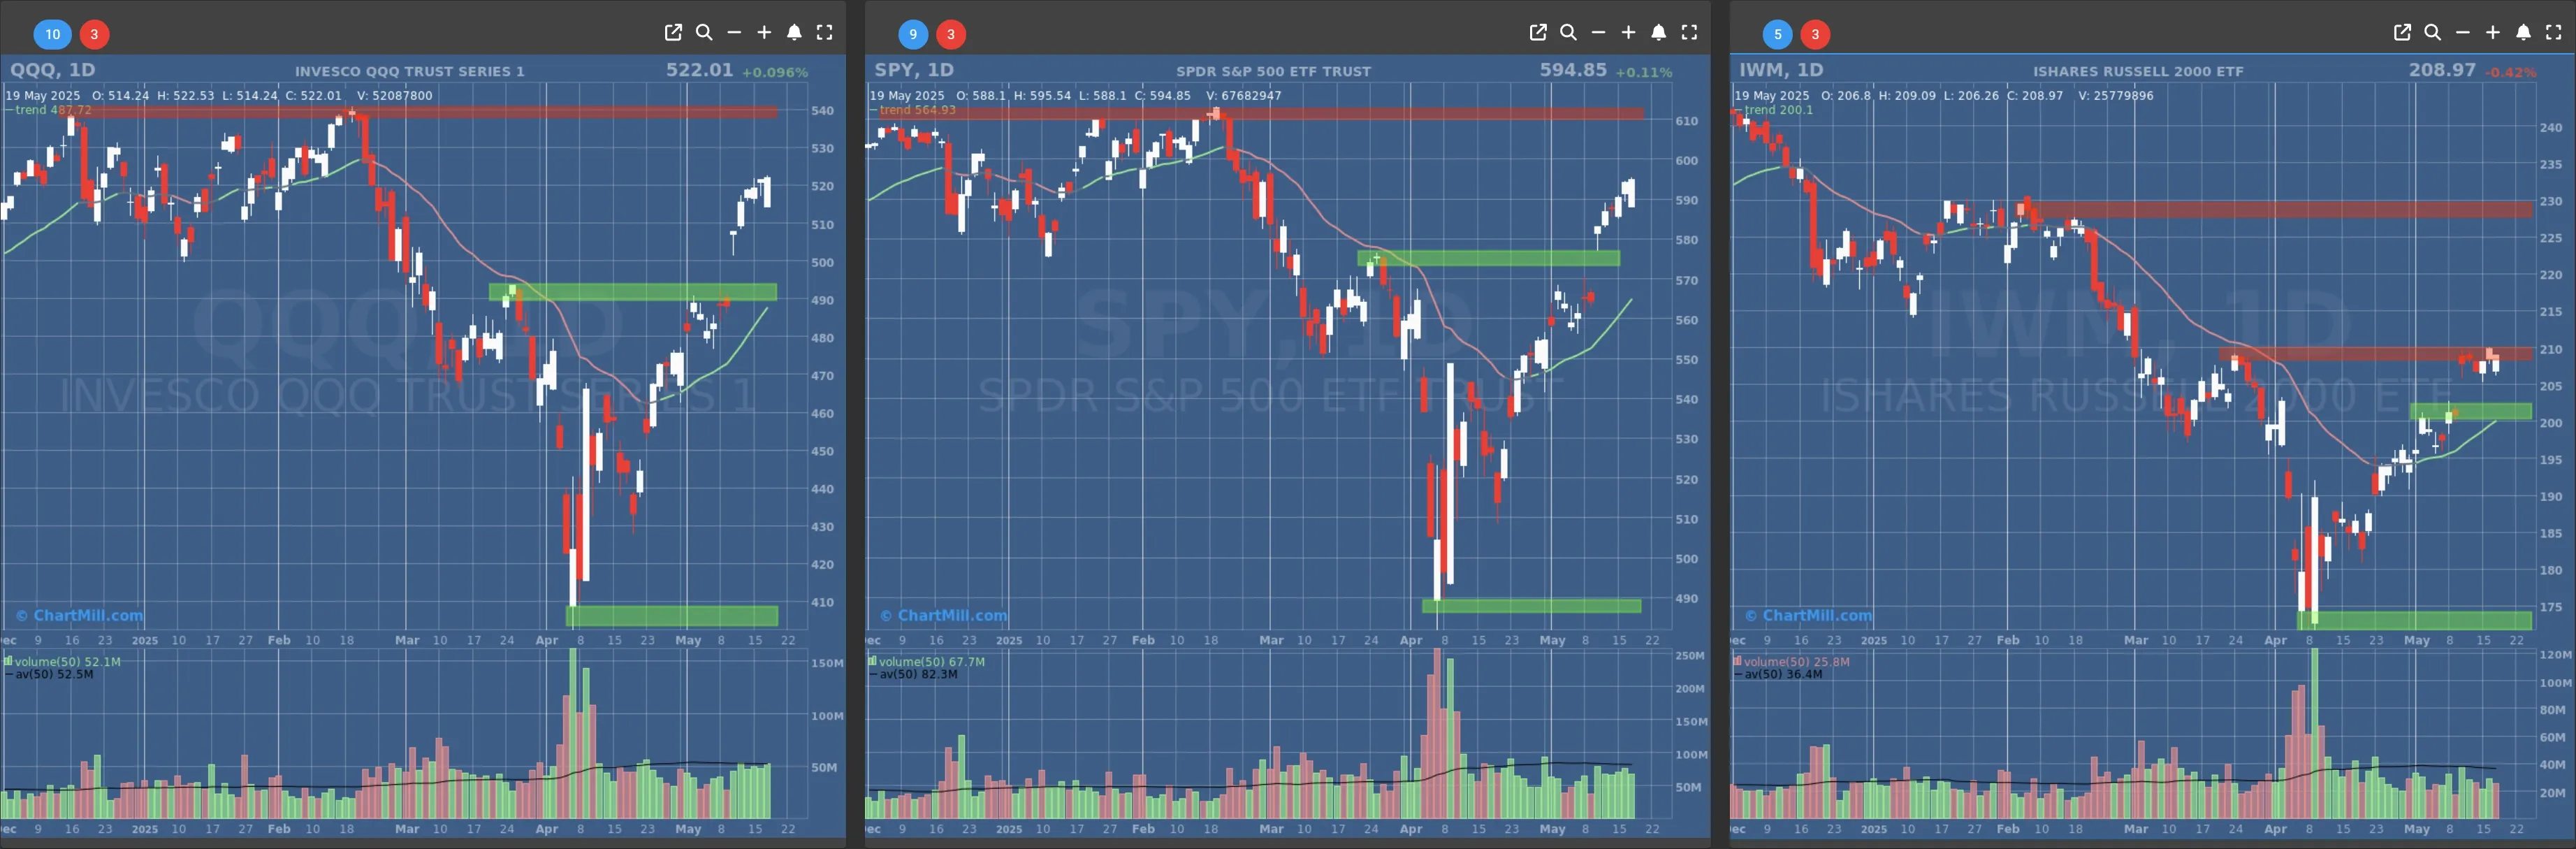Viewport: 2576px width, 849px height.
Task: Click QQQ last price 522.01
Action: click(x=699, y=70)
